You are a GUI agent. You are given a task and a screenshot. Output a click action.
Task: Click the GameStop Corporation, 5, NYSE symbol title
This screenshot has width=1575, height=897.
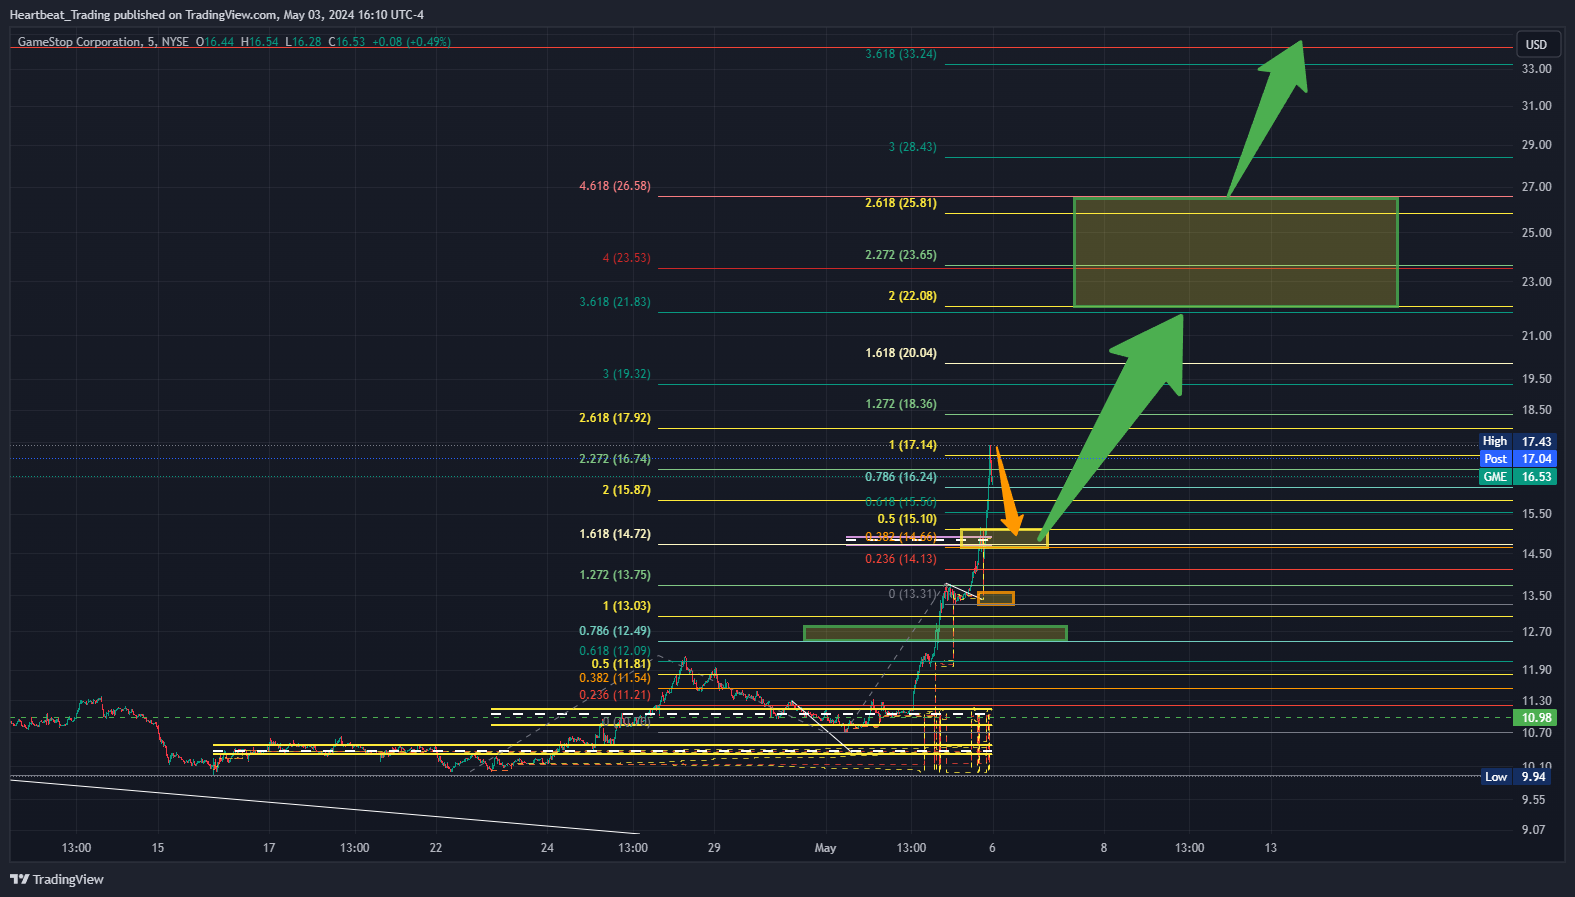[x=103, y=42]
